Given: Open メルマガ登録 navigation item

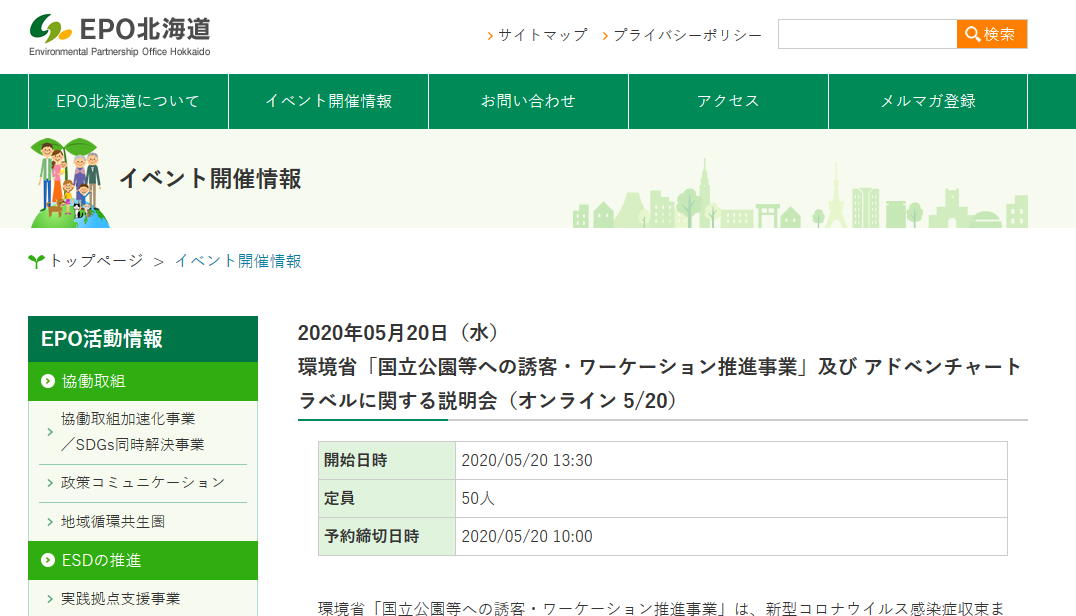Looking at the screenshot, I should (928, 101).
